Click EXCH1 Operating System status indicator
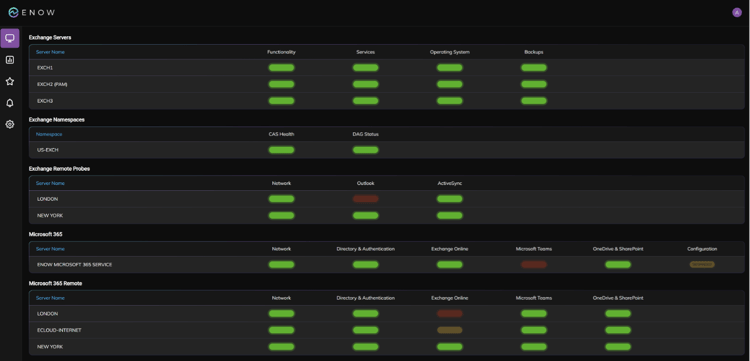 (x=450, y=68)
